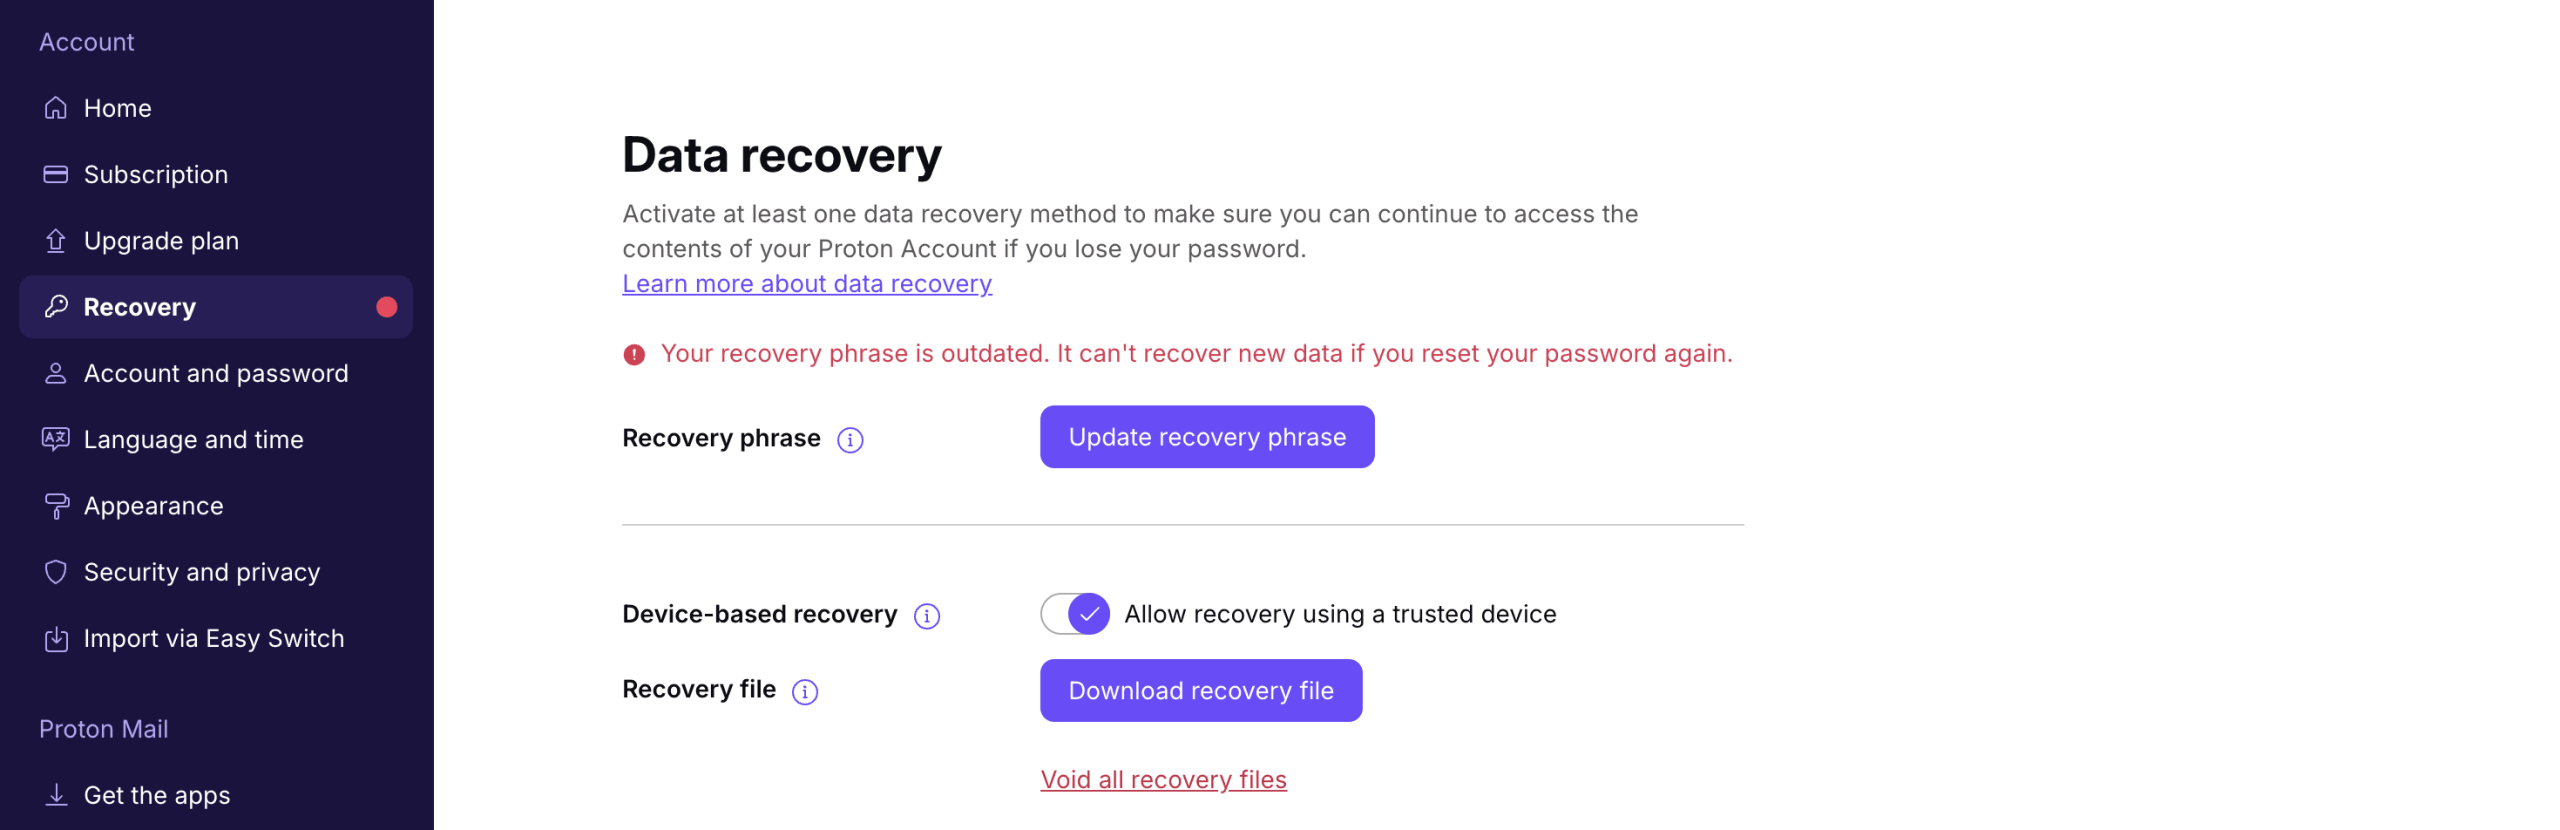Click the Device-based recovery info icon
The image size is (2560, 830).
click(926, 616)
